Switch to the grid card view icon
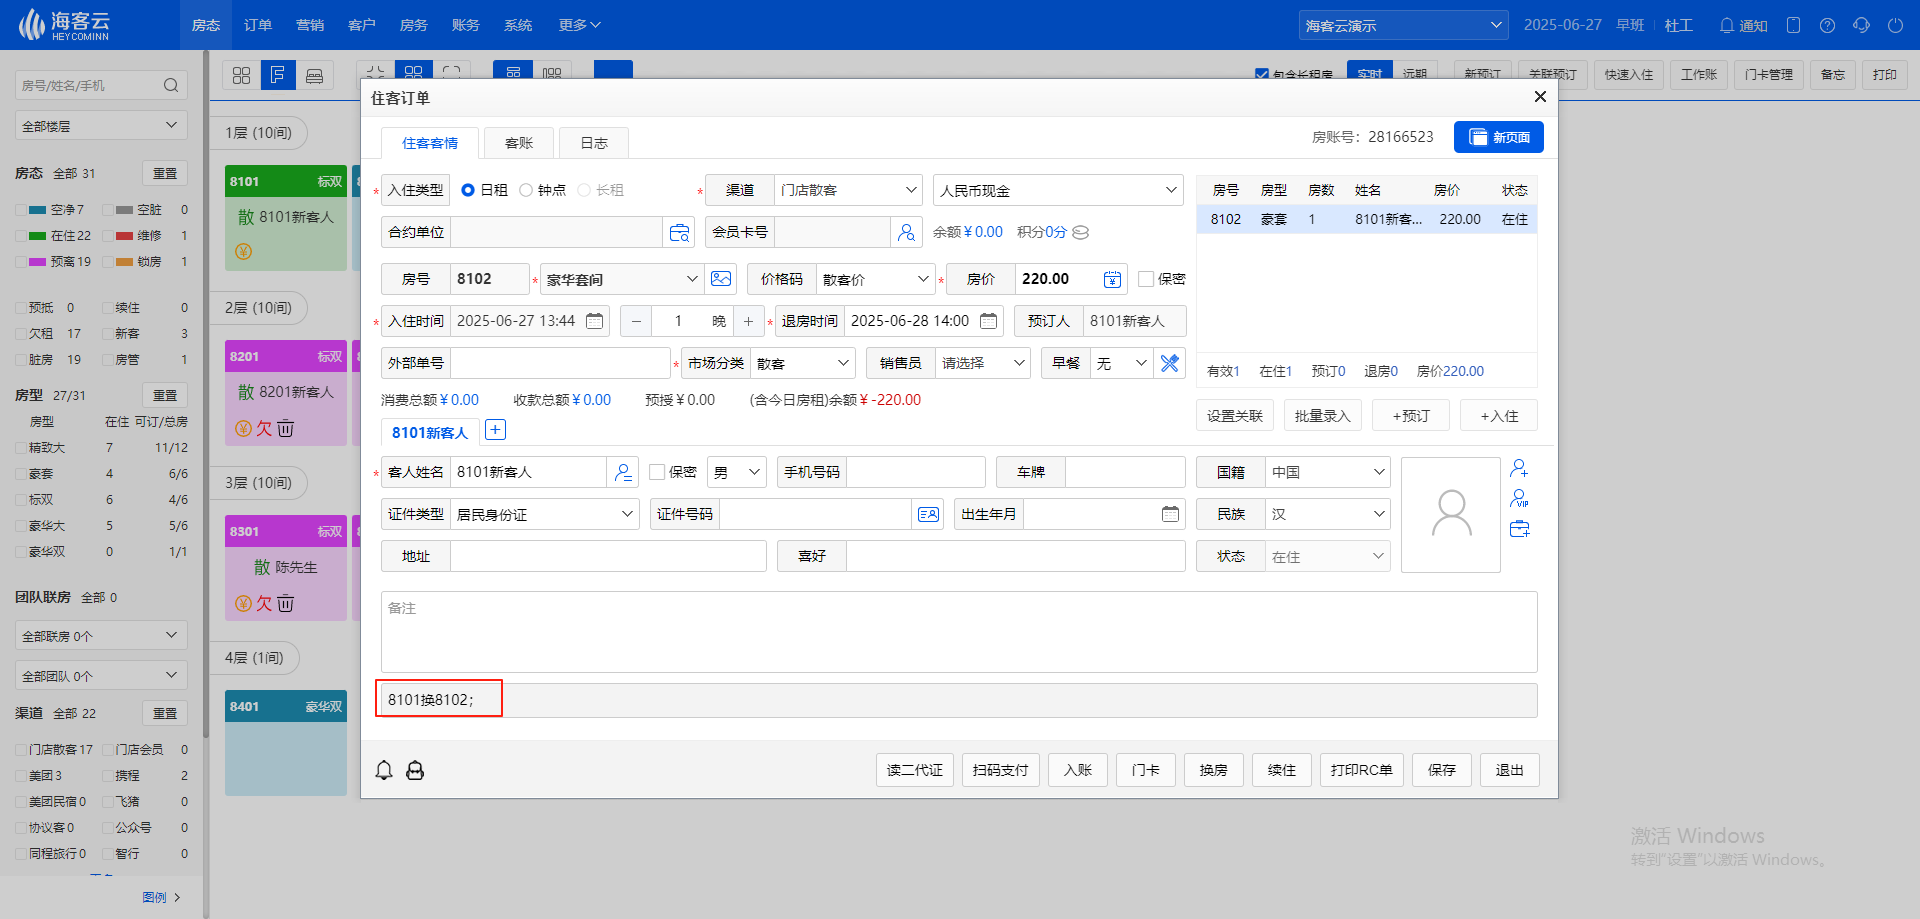 pos(241,75)
